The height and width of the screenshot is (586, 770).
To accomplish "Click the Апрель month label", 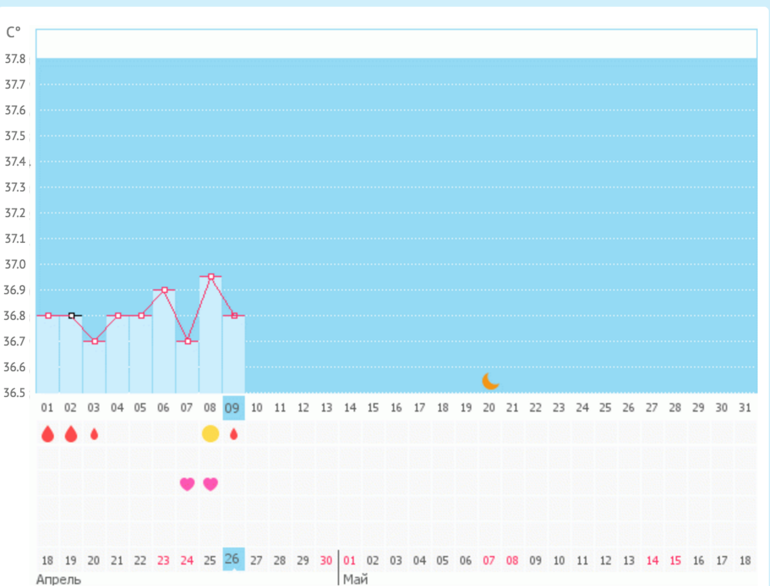I will click(x=59, y=579).
